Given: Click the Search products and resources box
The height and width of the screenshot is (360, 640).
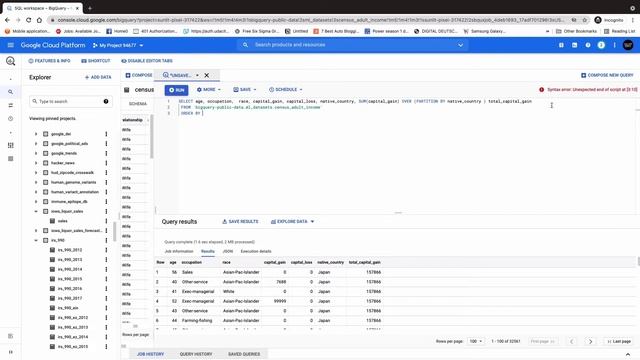Looking at the screenshot, I should 353,45.
